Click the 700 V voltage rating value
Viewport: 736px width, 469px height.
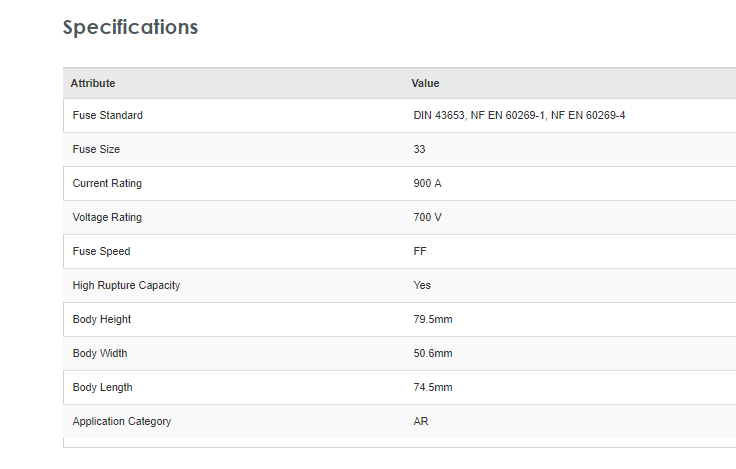[427, 218]
